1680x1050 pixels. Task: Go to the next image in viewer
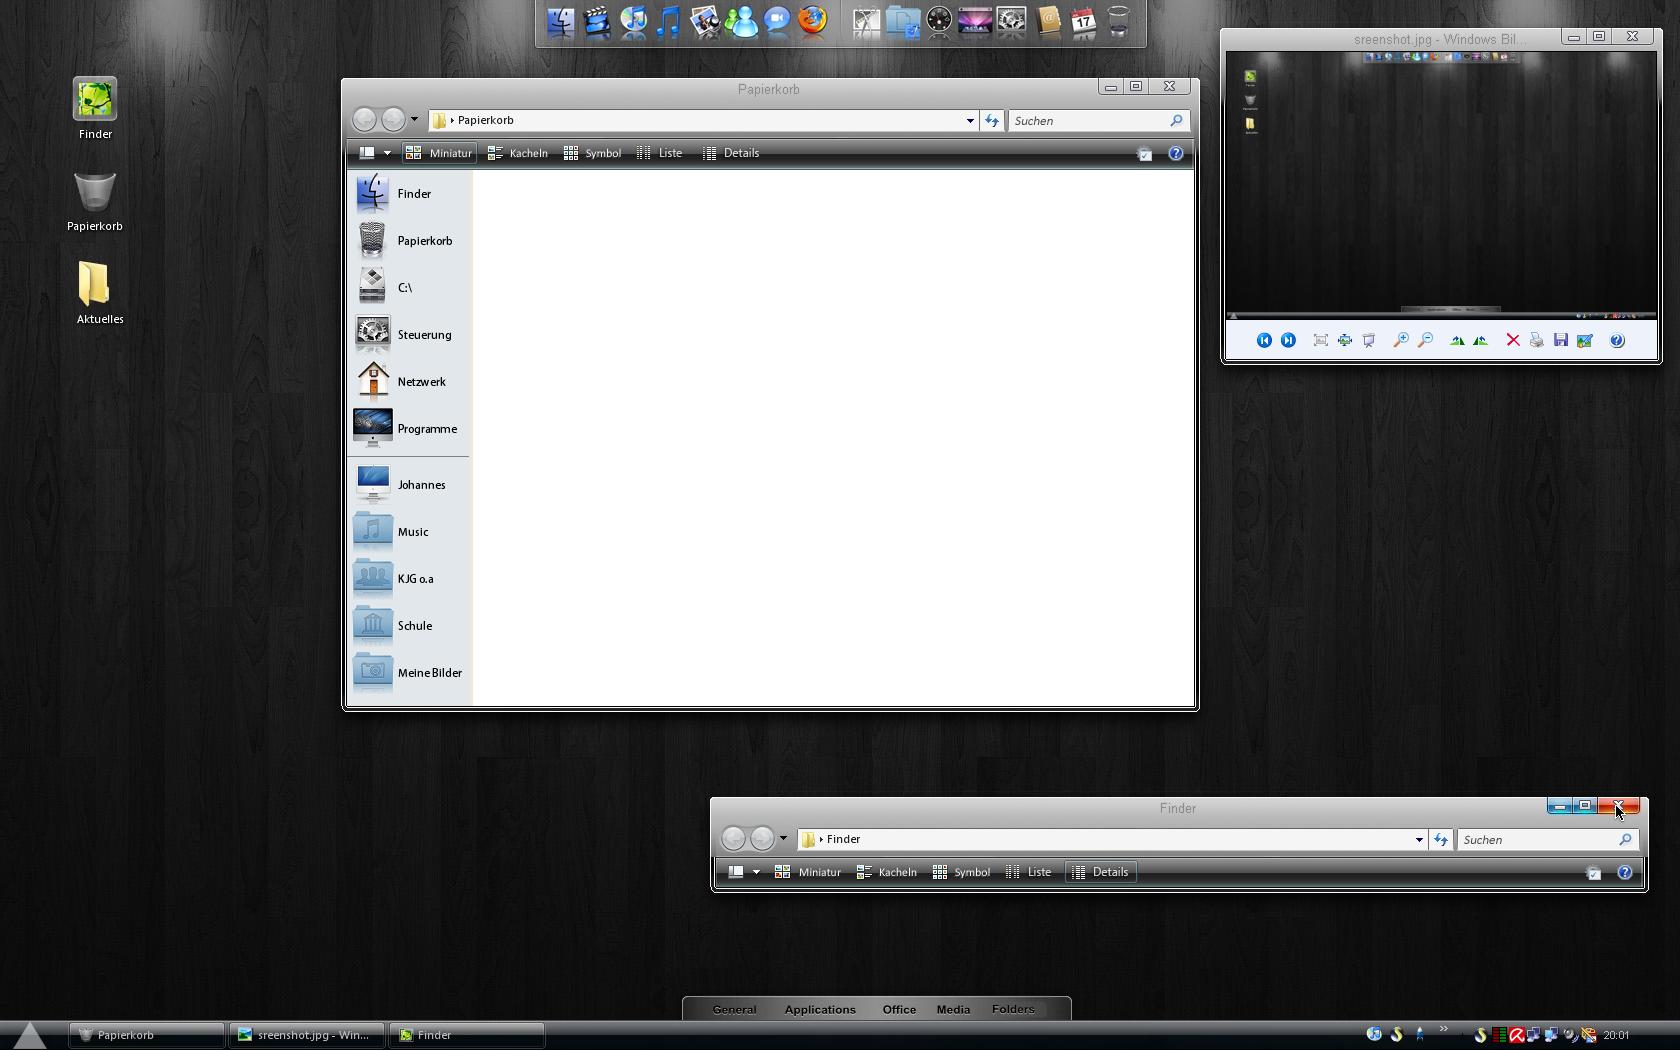point(1288,341)
